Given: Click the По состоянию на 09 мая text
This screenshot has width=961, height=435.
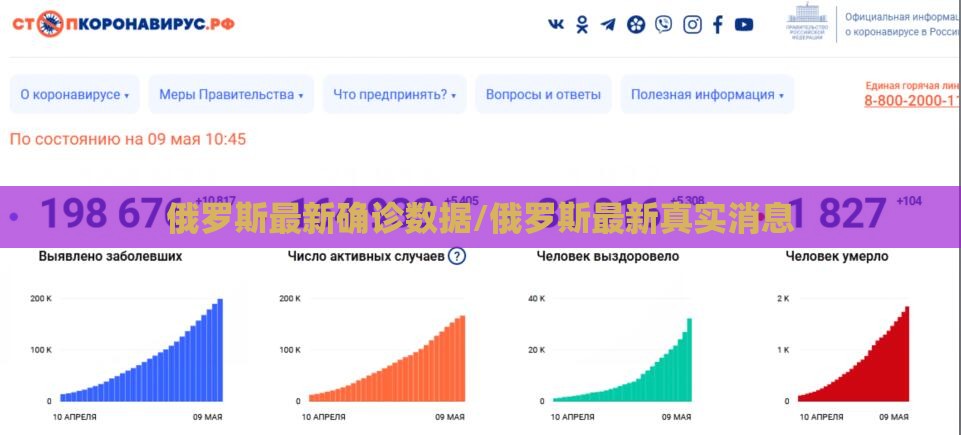Looking at the screenshot, I should point(127,139).
